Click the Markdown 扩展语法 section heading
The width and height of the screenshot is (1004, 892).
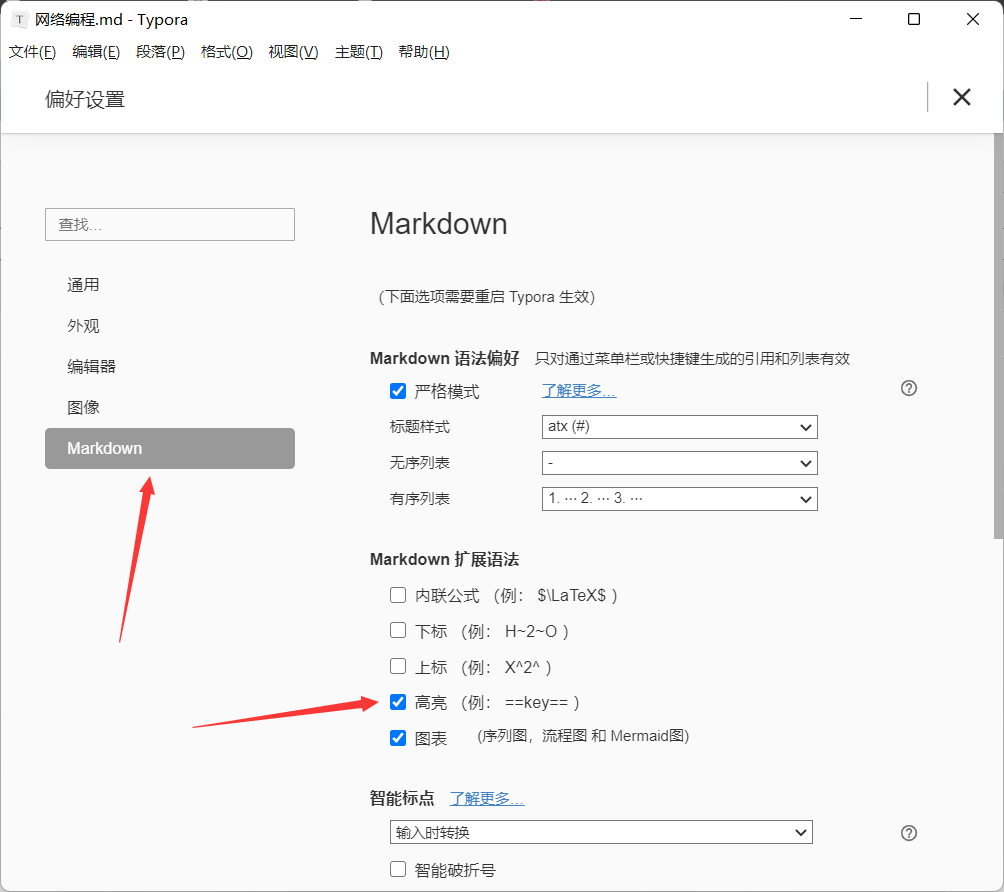click(x=444, y=559)
